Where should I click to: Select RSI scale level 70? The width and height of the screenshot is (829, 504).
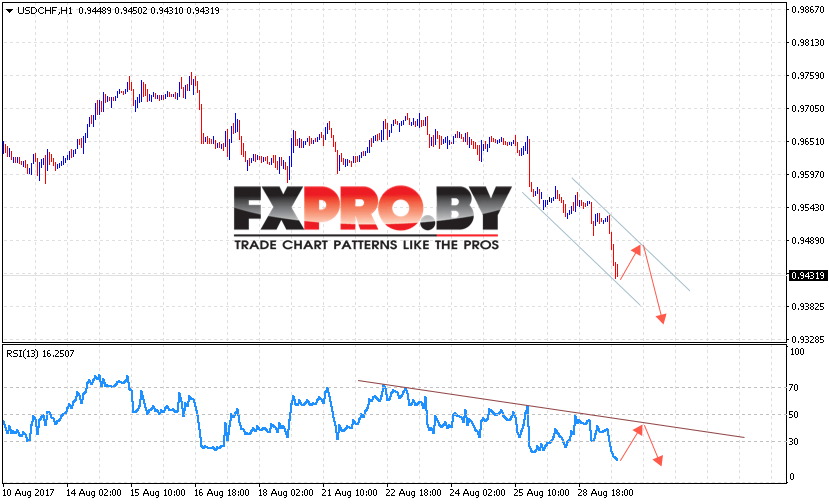click(793, 388)
